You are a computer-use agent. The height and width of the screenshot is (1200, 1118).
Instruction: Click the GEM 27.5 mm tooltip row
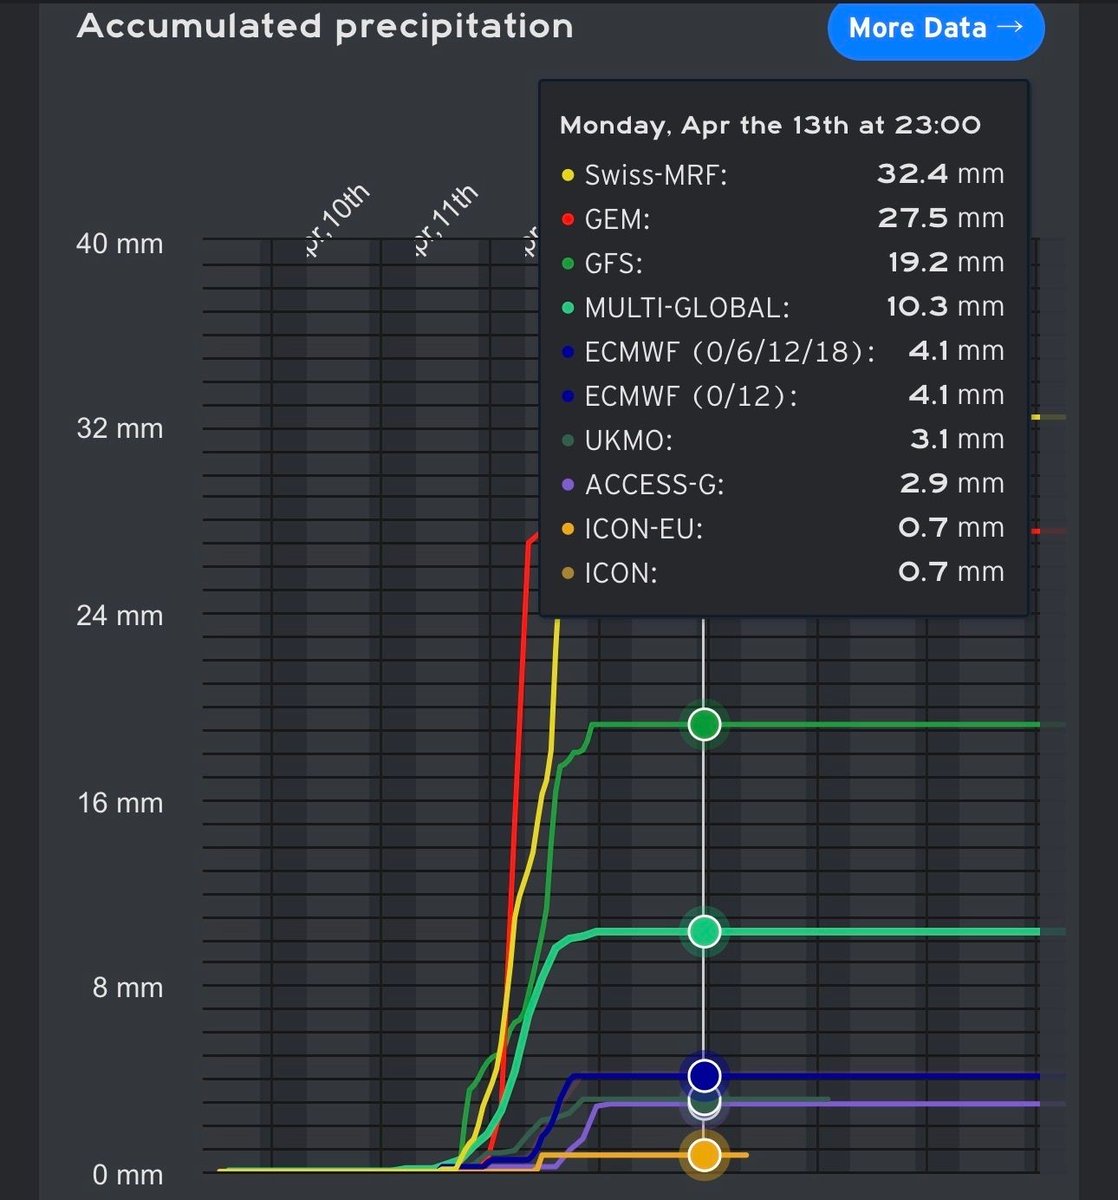click(782, 218)
